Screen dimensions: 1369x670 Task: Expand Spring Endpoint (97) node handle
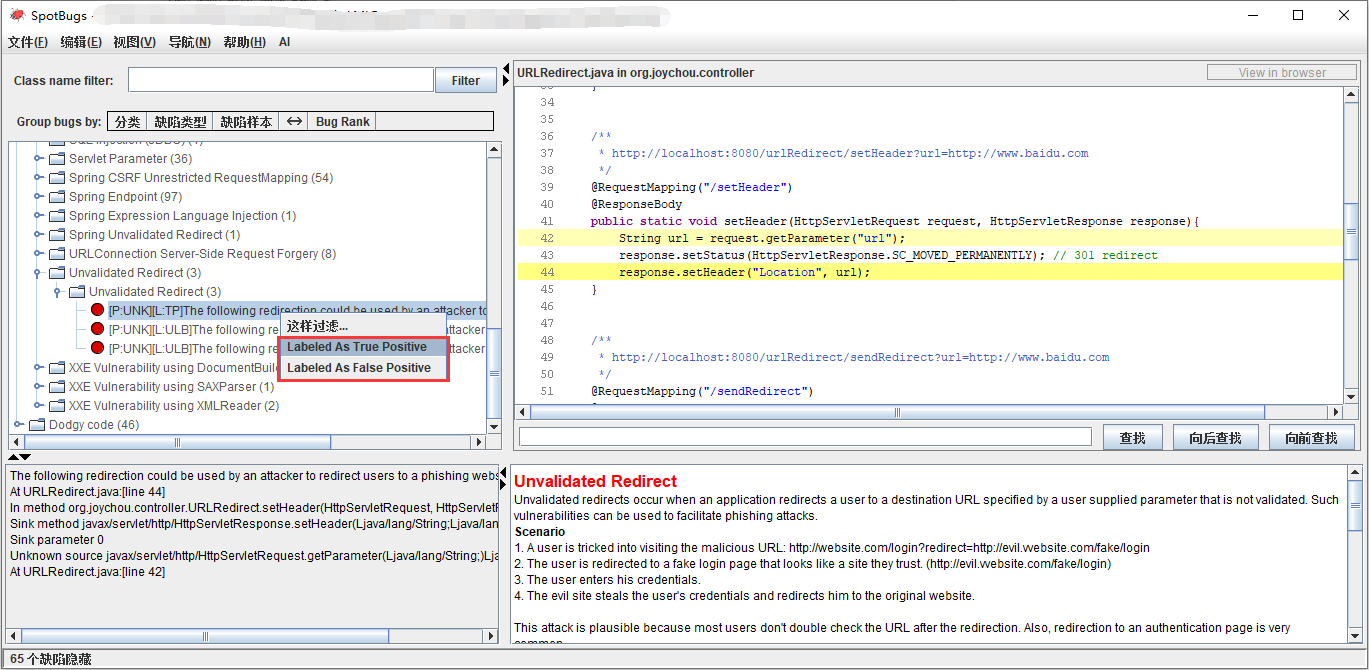point(38,196)
